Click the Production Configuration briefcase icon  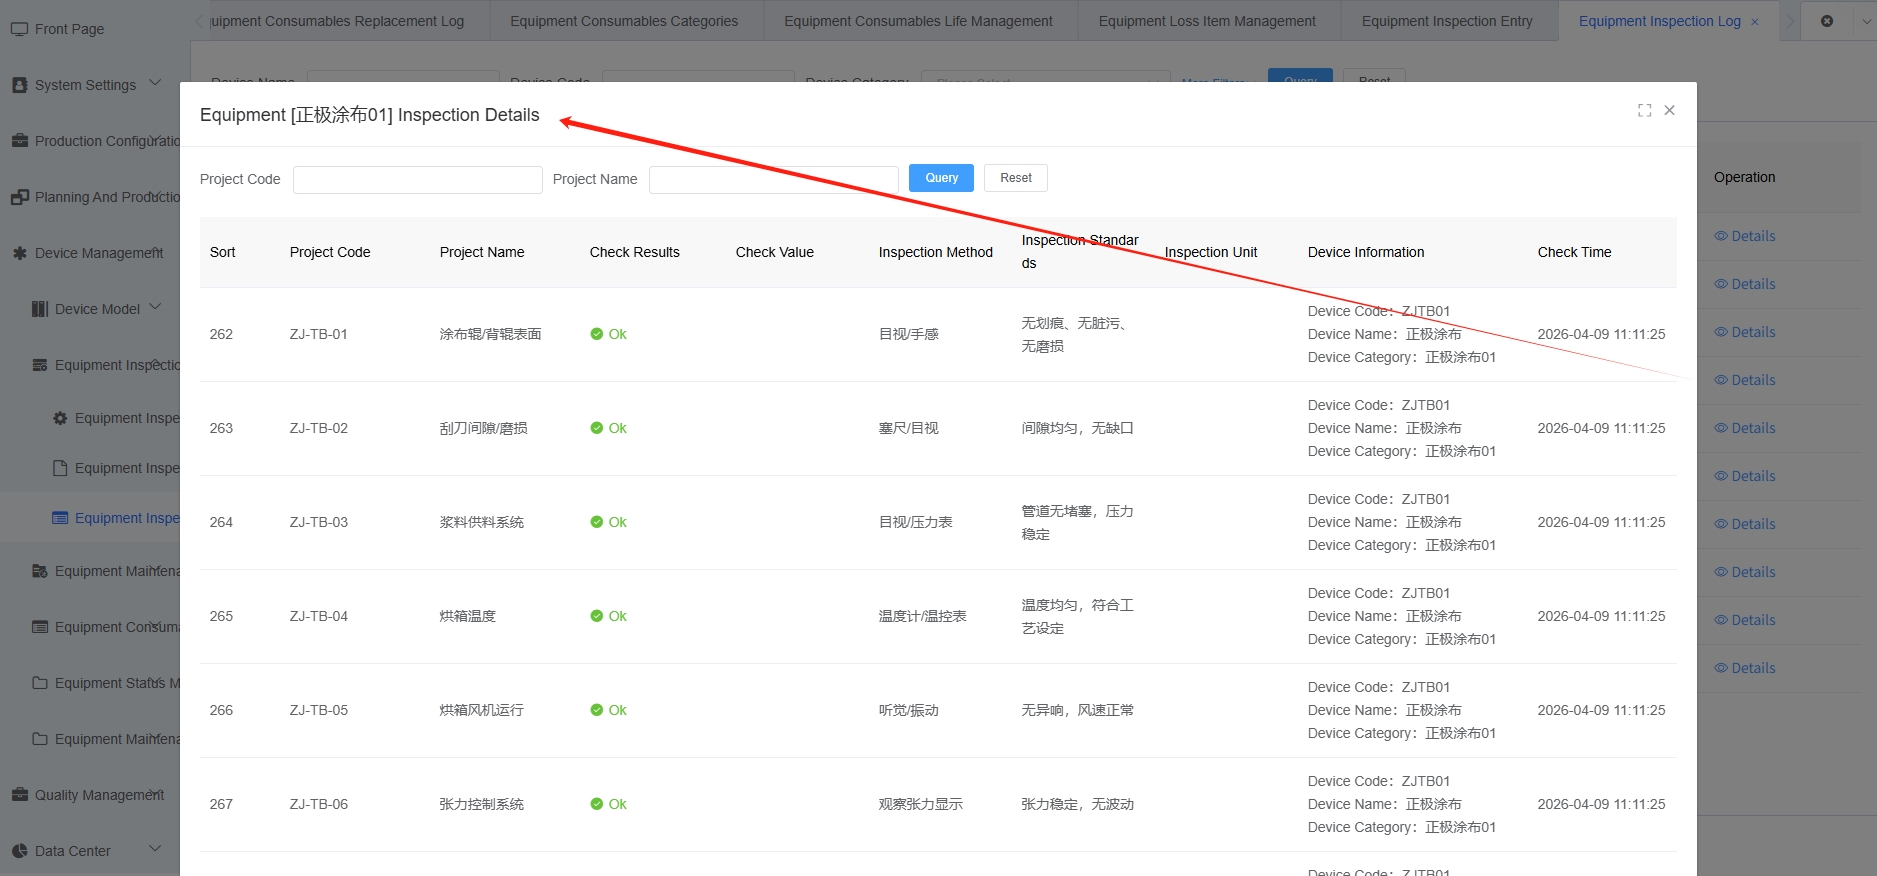tap(19, 141)
